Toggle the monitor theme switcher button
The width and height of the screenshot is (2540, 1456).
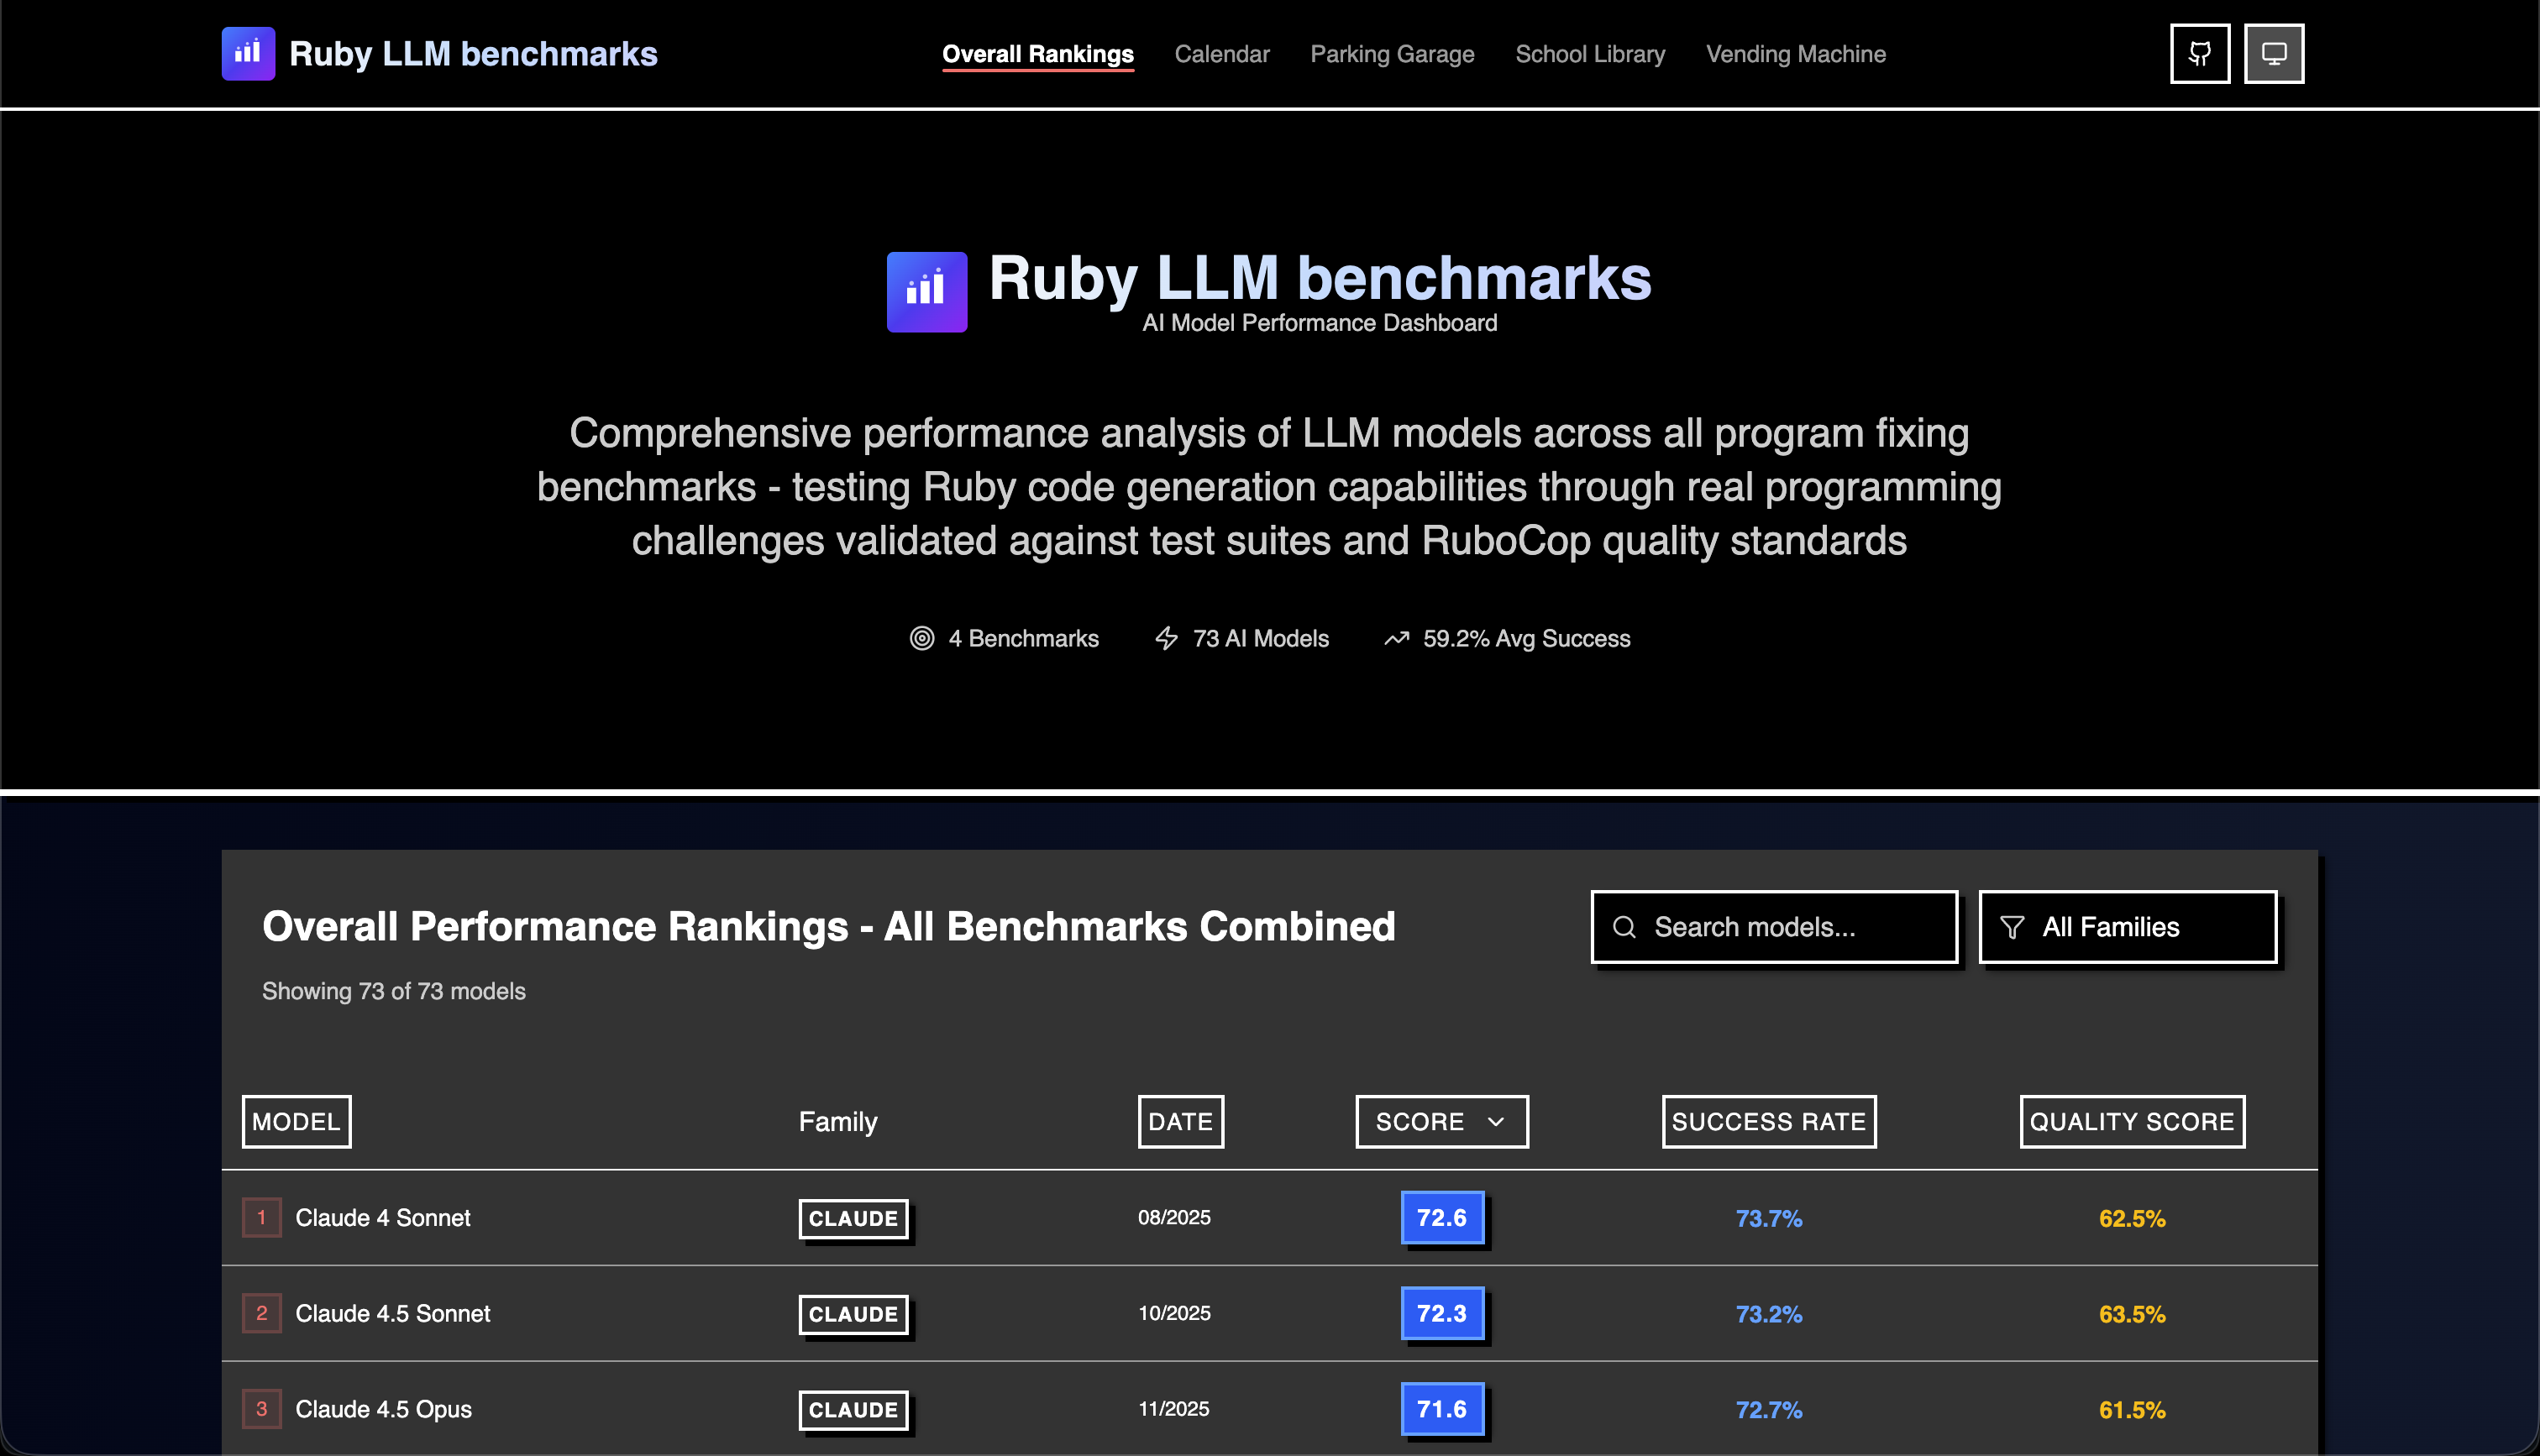[x=2273, y=54]
